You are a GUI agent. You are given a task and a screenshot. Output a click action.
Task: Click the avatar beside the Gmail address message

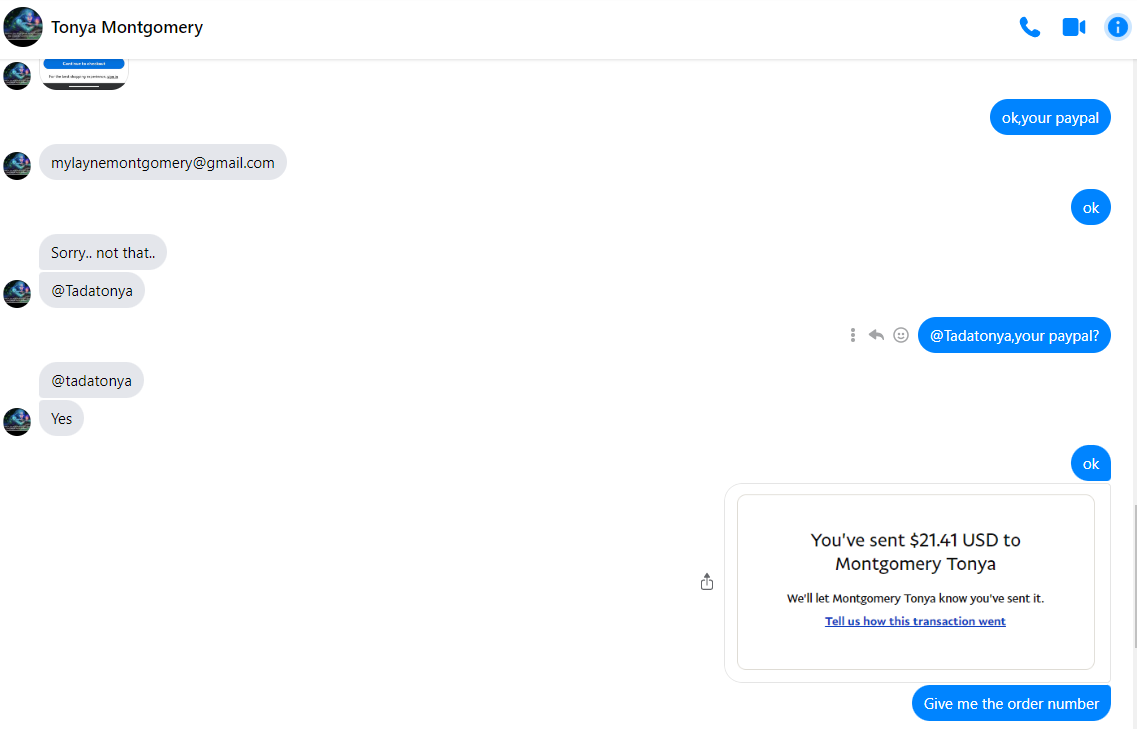click(17, 166)
